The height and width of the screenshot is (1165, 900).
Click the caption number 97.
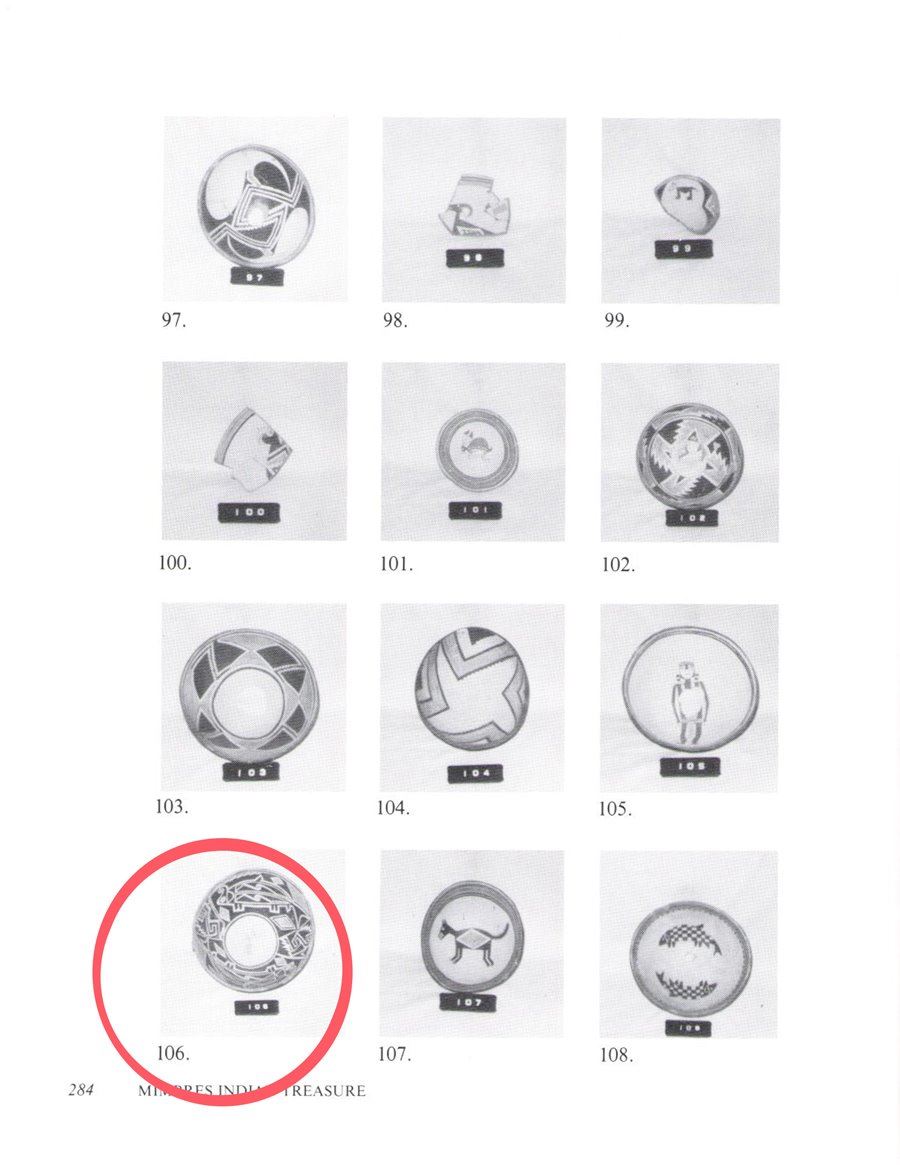click(x=174, y=320)
